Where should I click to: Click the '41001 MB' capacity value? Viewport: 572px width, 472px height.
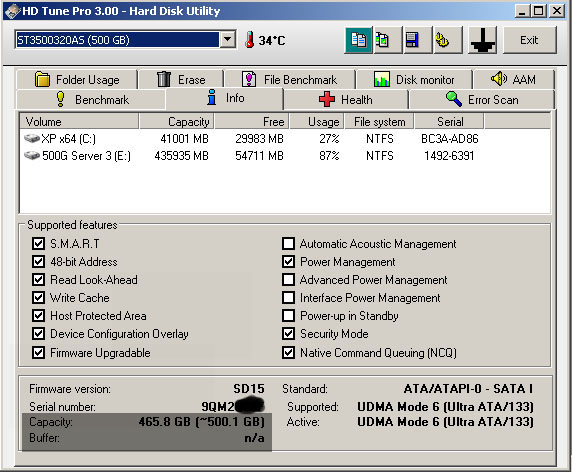click(x=184, y=139)
